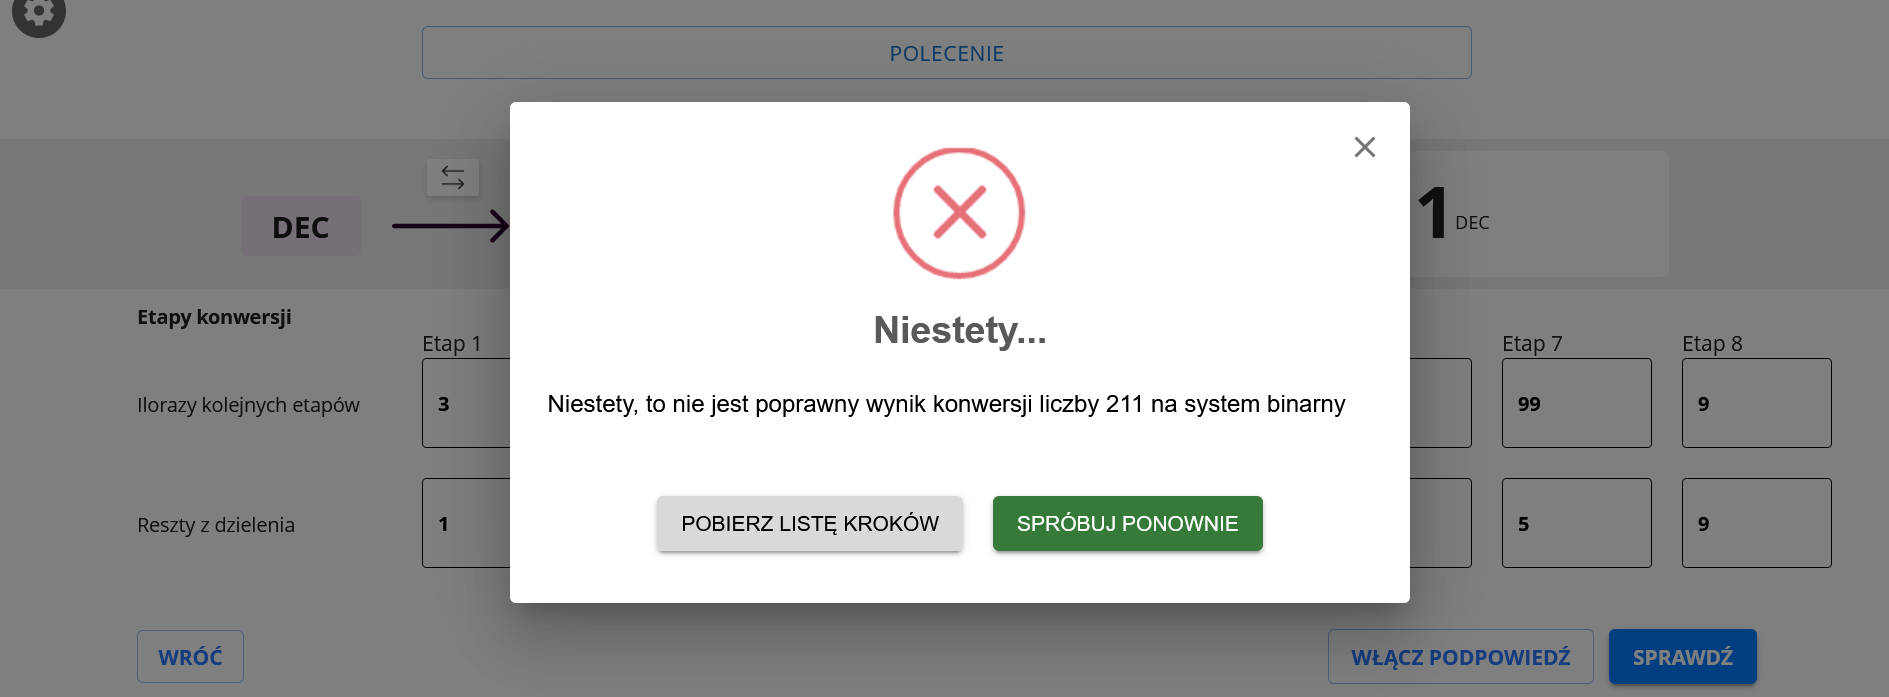The height and width of the screenshot is (697, 1889).
Task: Click the WRÓĆ button
Action: click(x=190, y=656)
